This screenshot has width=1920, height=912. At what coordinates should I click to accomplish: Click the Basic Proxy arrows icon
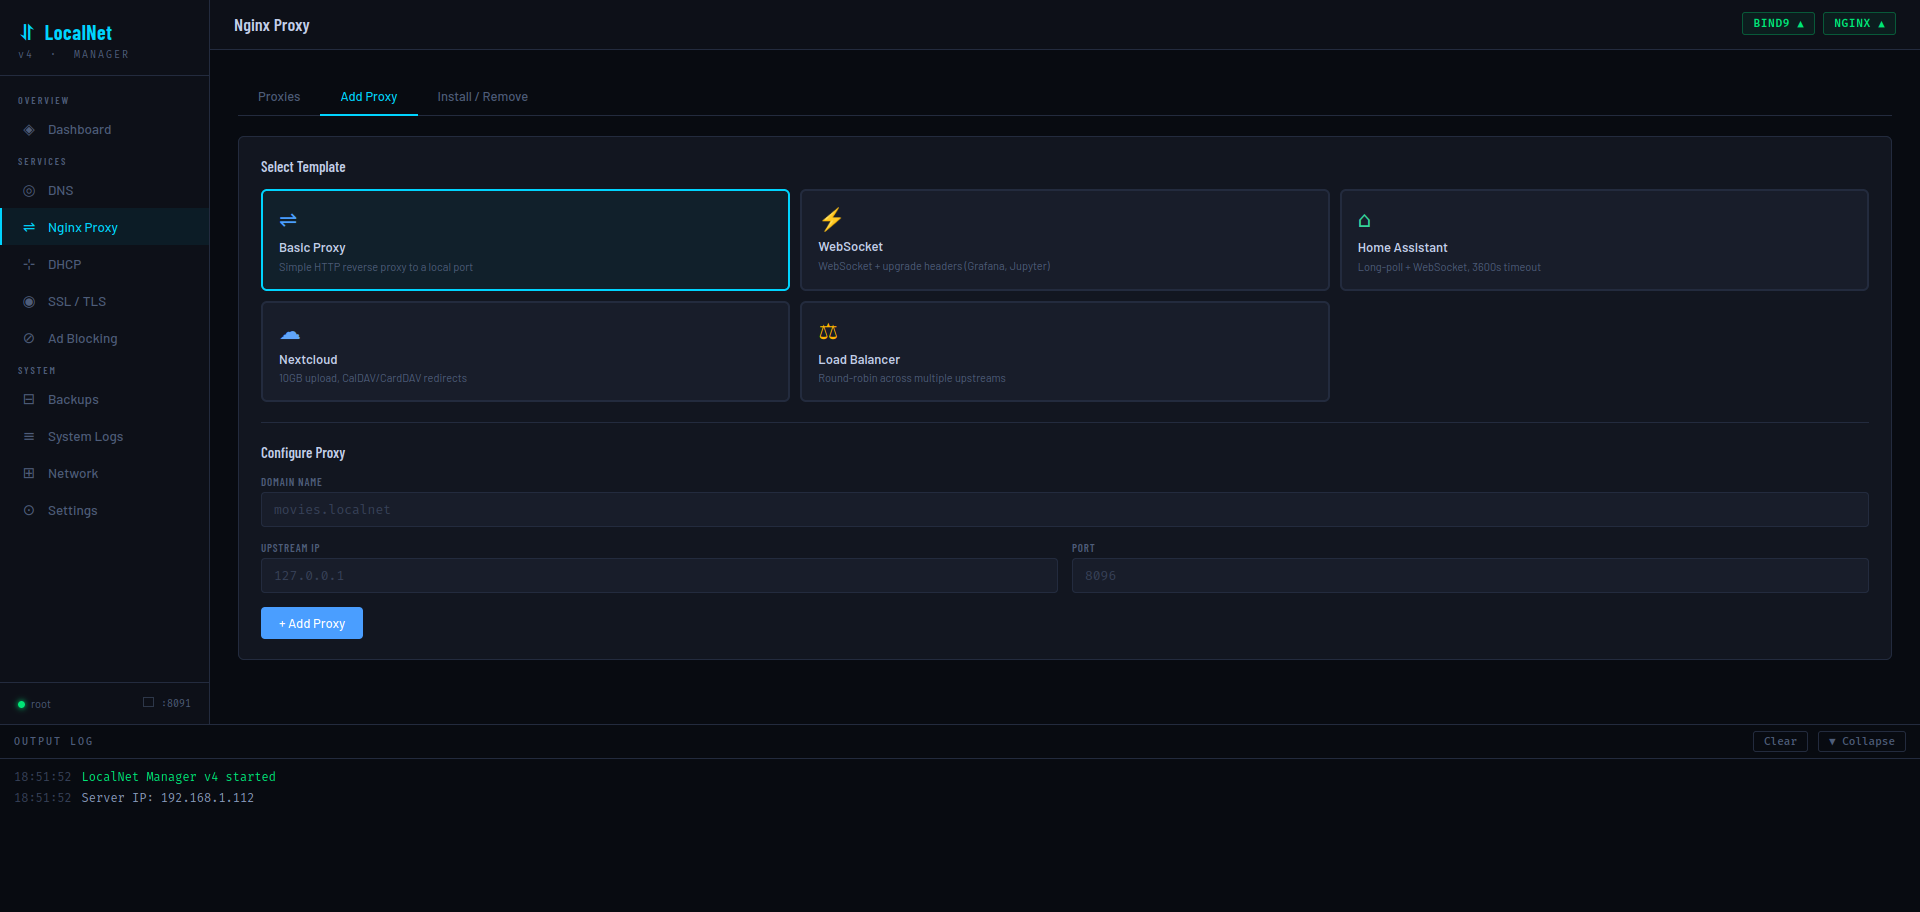point(288,220)
